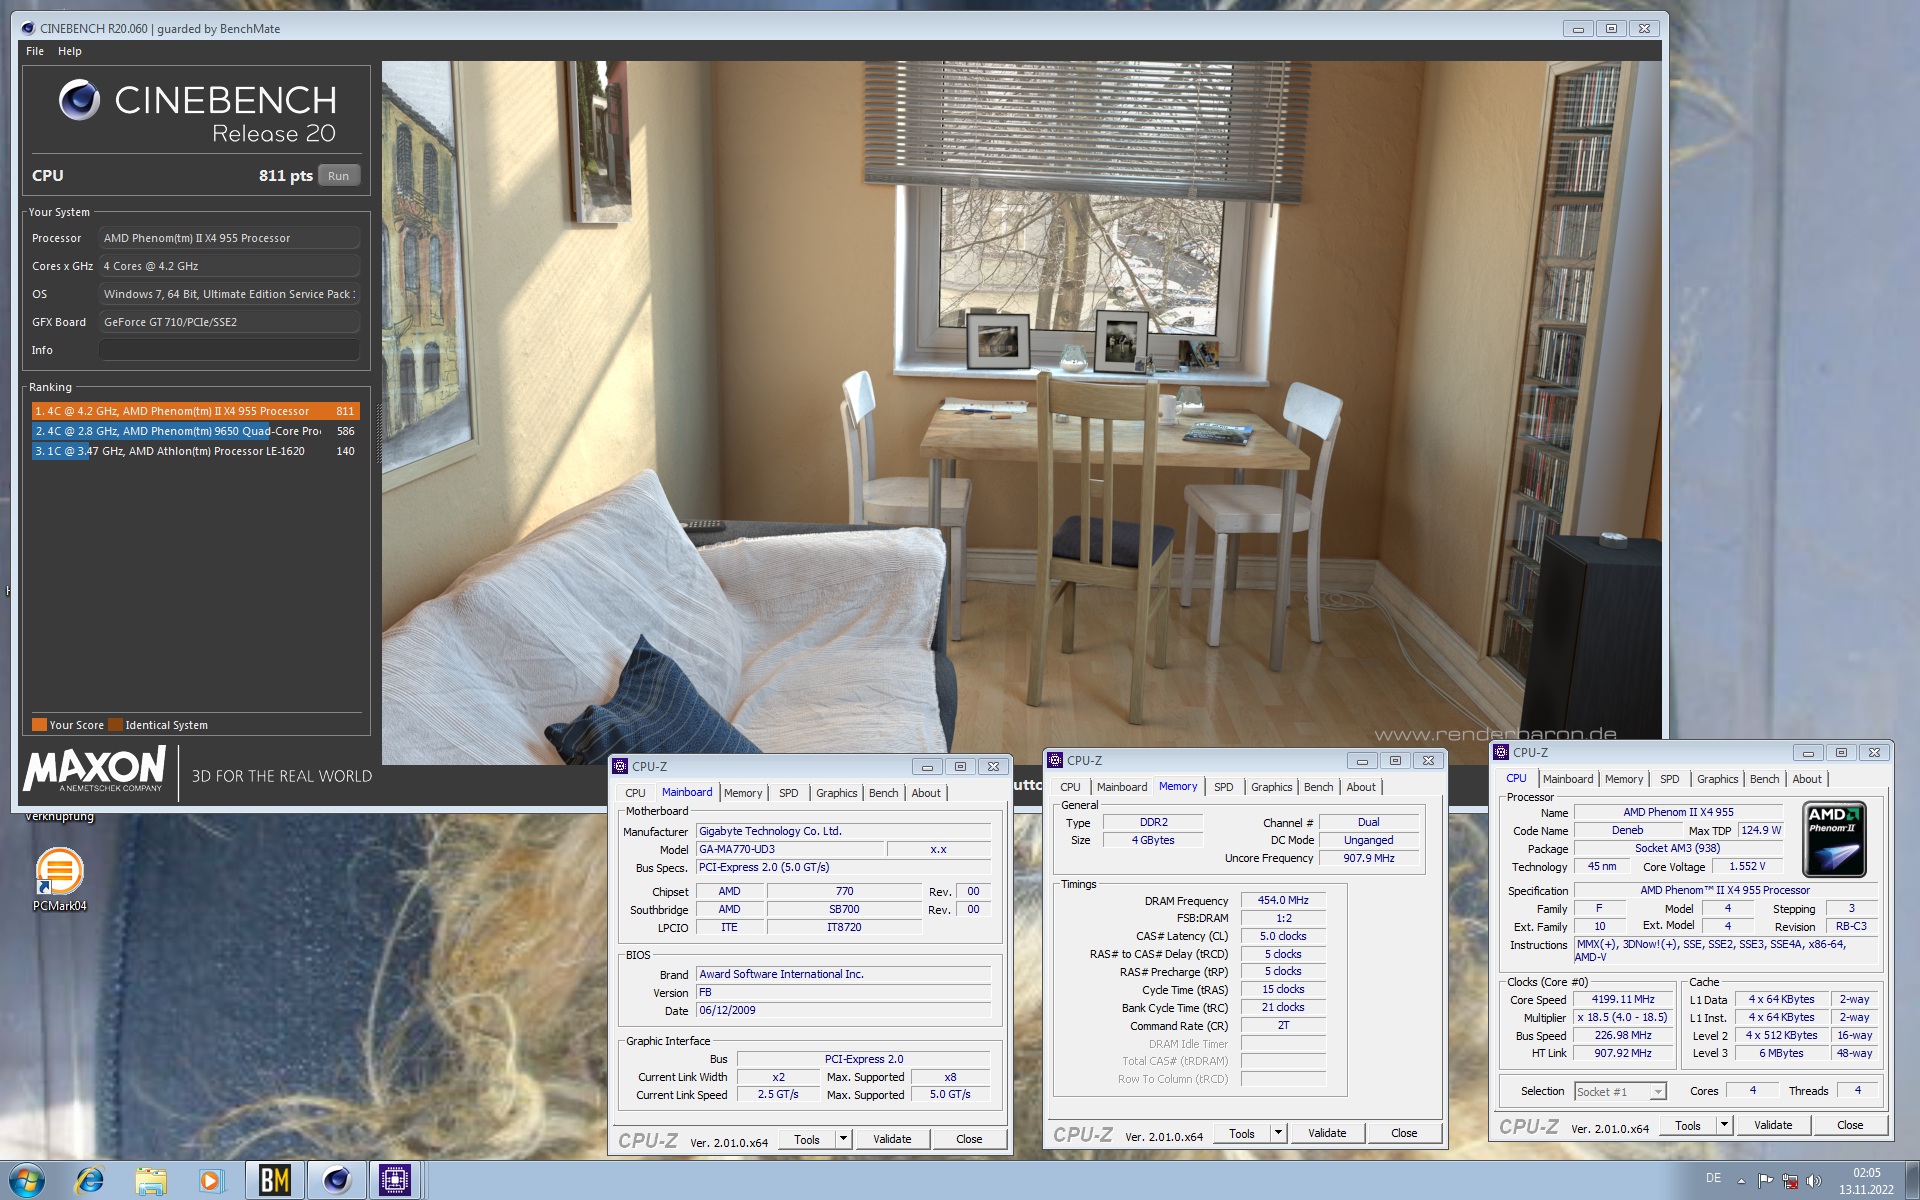This screenshot has height=1200, width=1920.
Task: Open Tools dropdown arrow in CPU tab window
Action: (1724, 1125)
